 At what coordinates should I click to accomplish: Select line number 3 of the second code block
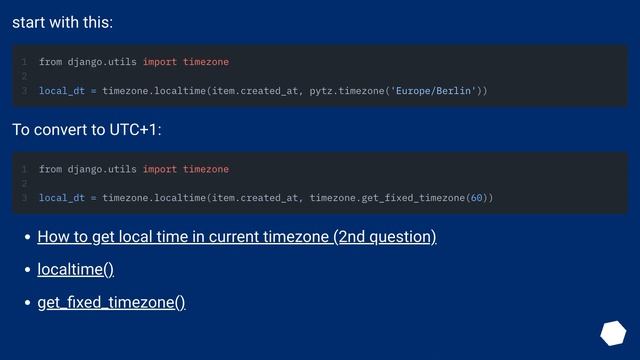24,198
